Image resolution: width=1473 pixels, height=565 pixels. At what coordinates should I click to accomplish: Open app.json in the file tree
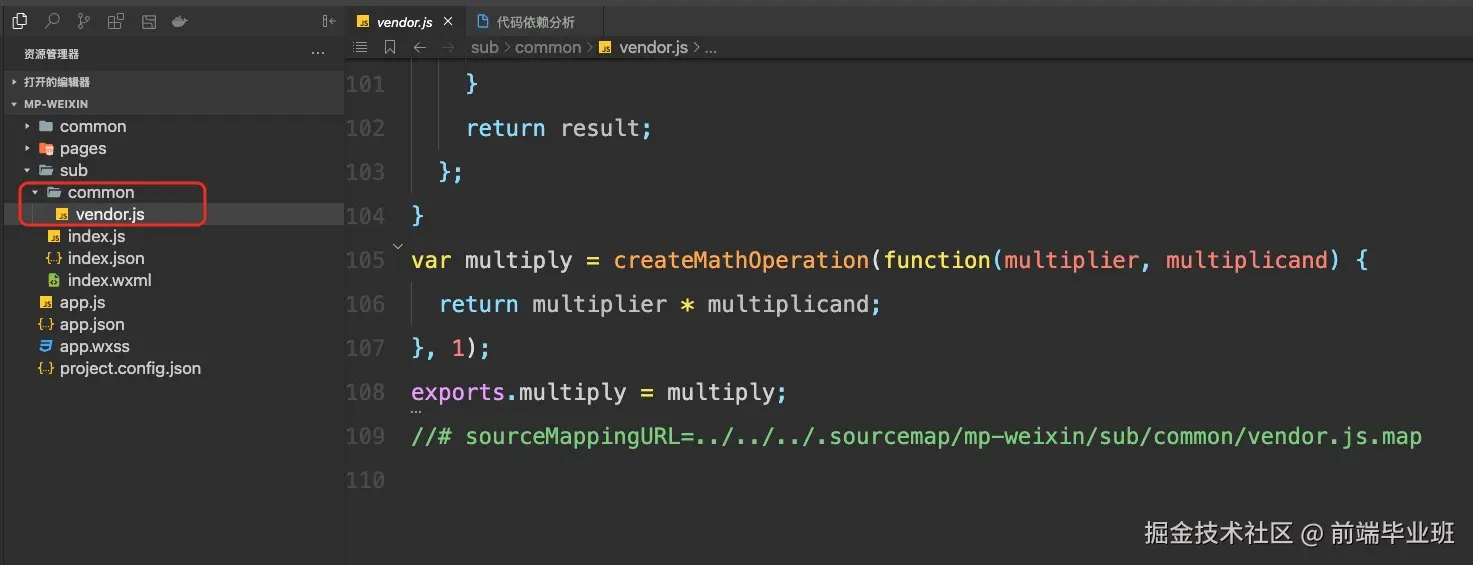[172, 324]
